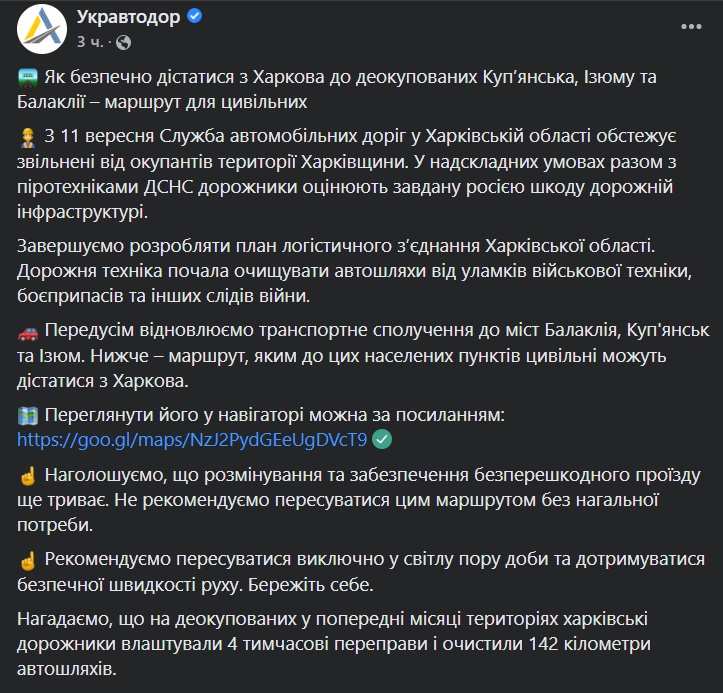Open the Укравтодор profile picture

click(41, 31)
